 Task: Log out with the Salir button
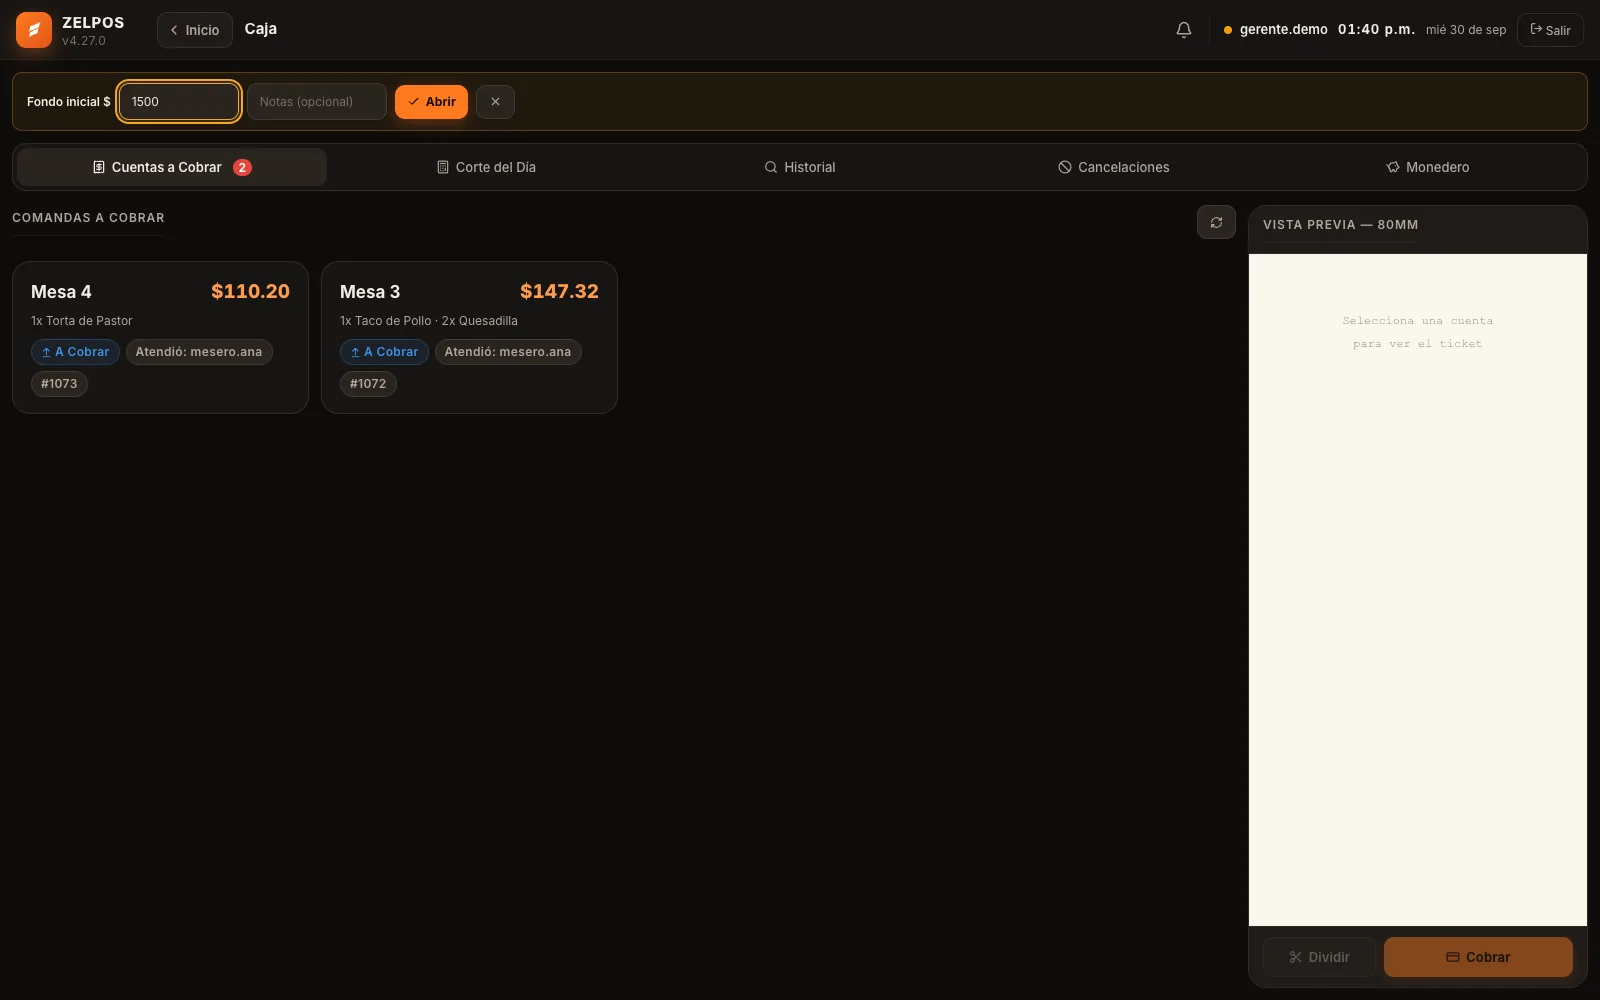[1550, 30]
